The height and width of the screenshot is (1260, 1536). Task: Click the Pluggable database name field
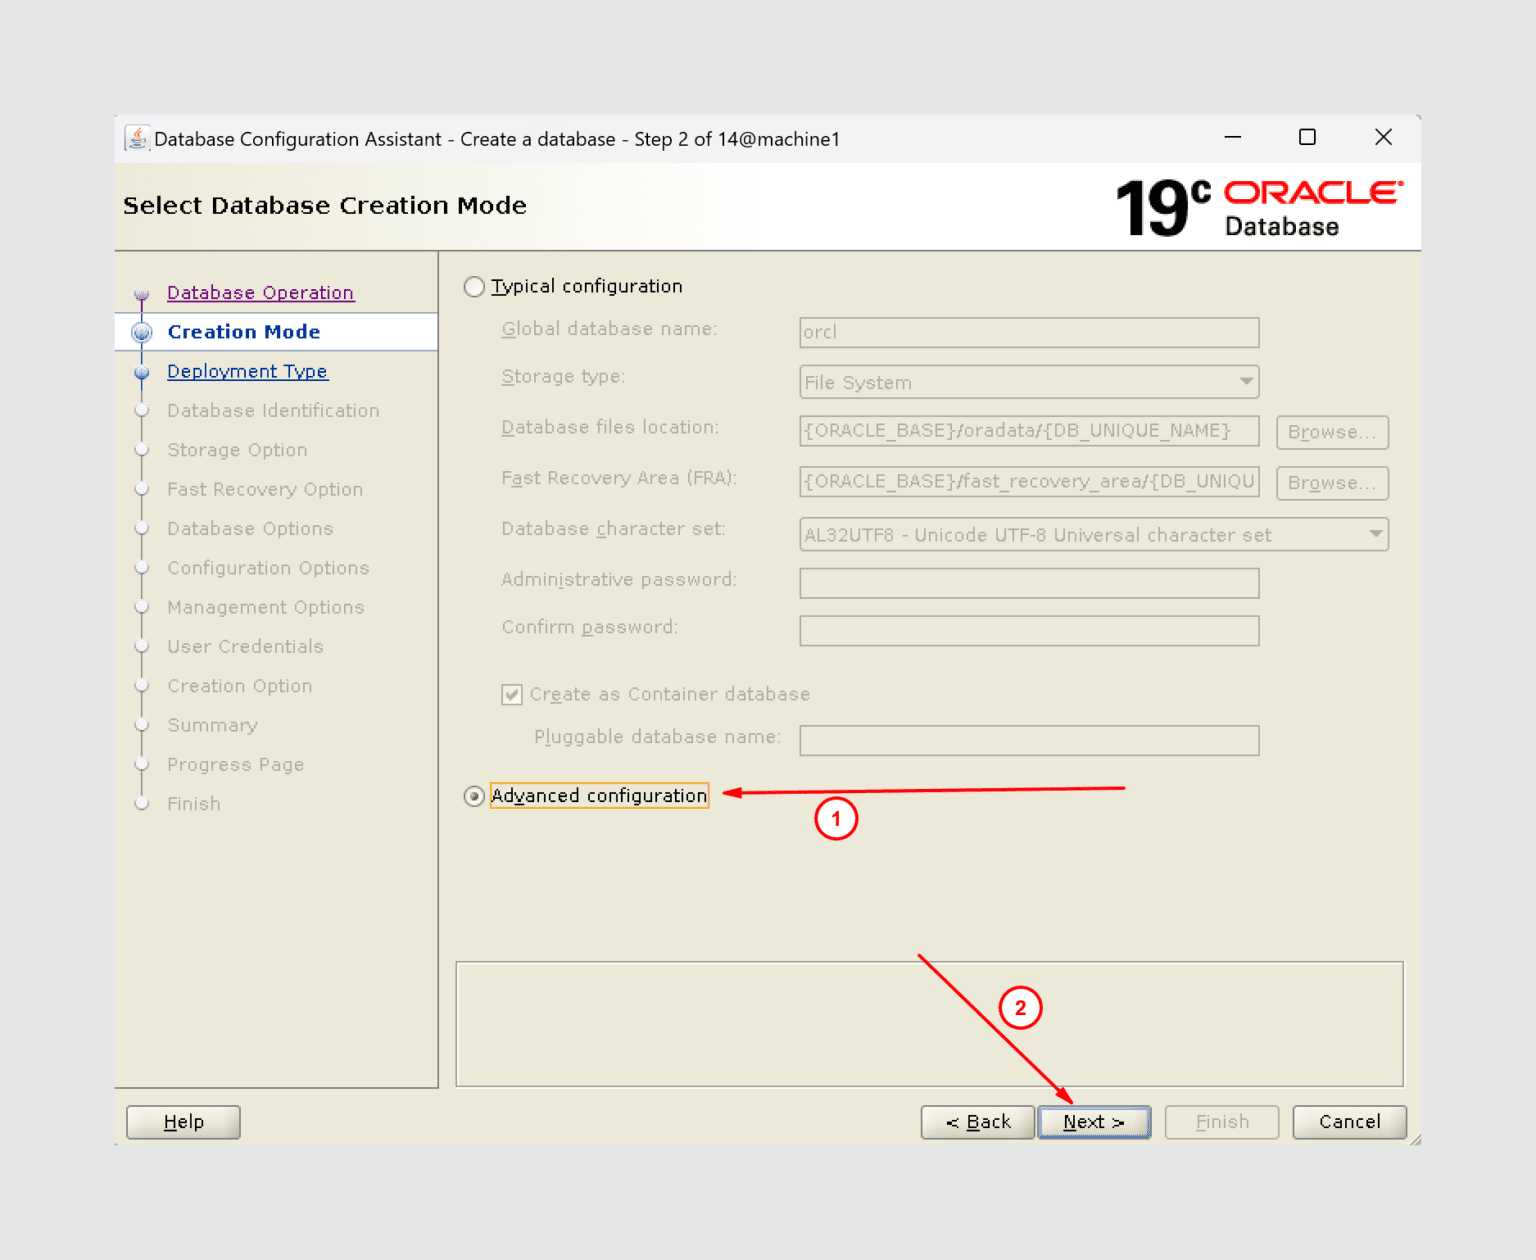click(1028, 740)
